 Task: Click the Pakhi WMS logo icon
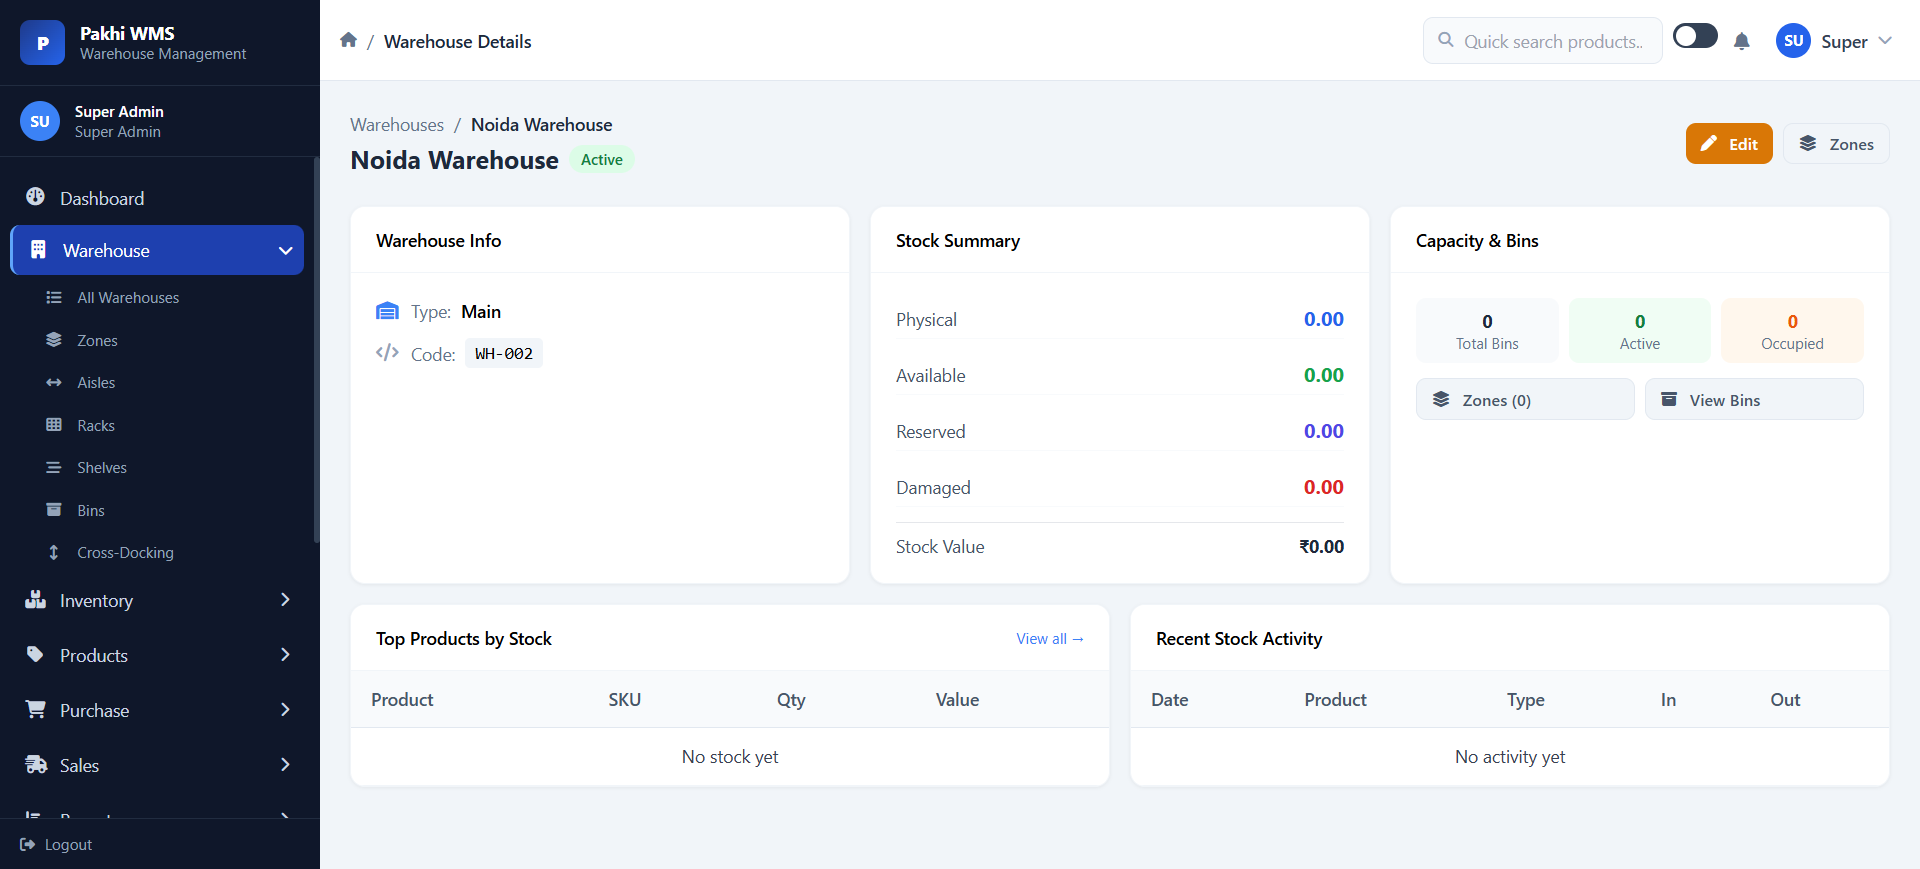point(42,42)
